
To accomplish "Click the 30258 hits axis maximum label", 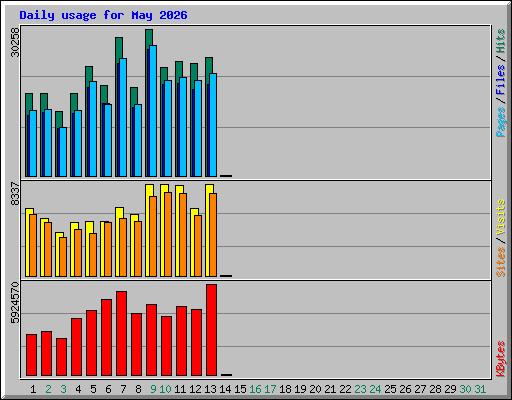I will [x=15, y=42].
